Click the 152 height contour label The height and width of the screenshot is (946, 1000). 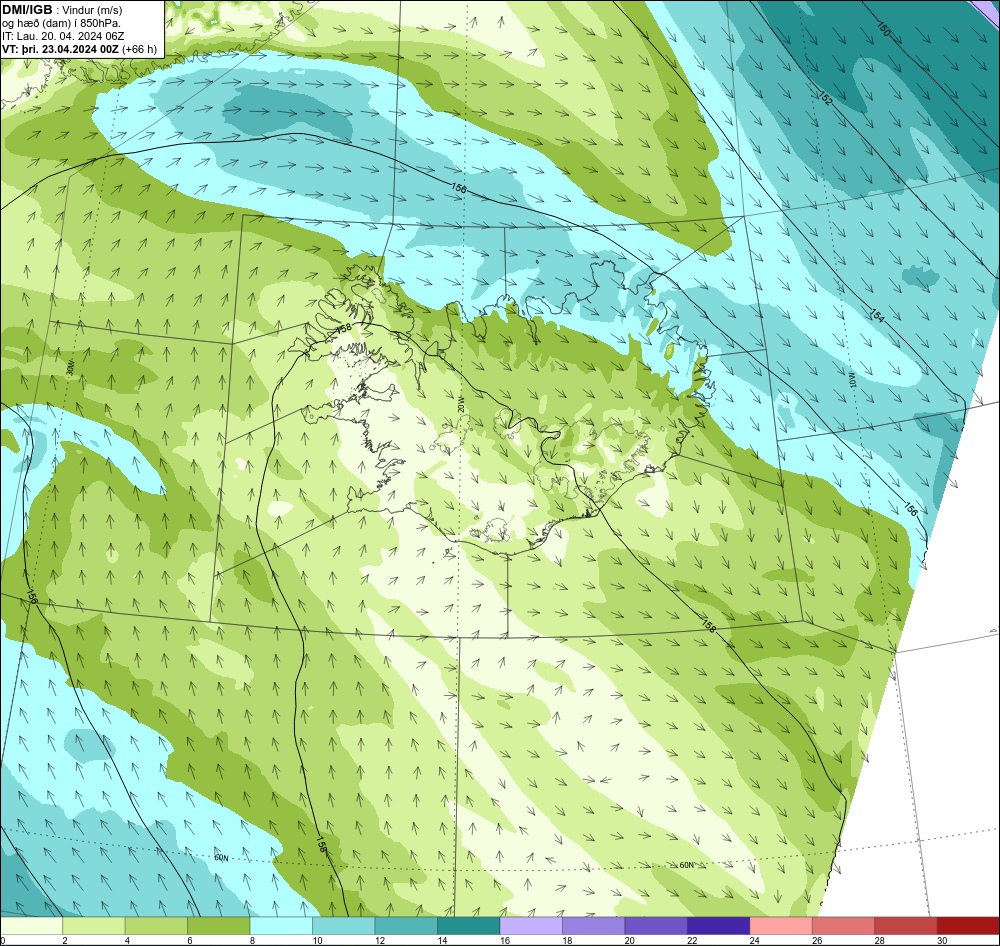(x=825, y=98)
